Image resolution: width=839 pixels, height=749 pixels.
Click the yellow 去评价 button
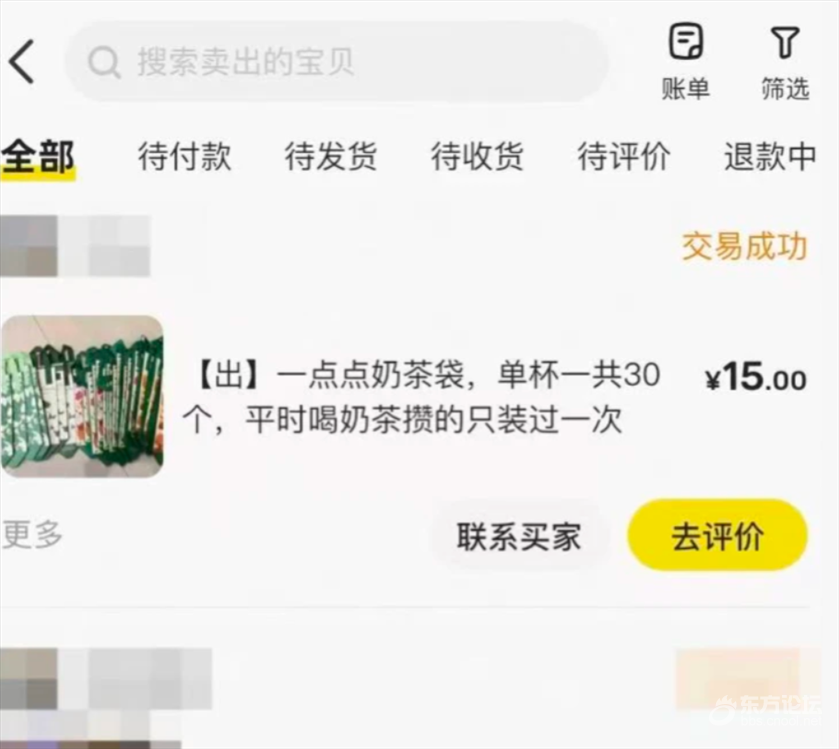point(718,536)
